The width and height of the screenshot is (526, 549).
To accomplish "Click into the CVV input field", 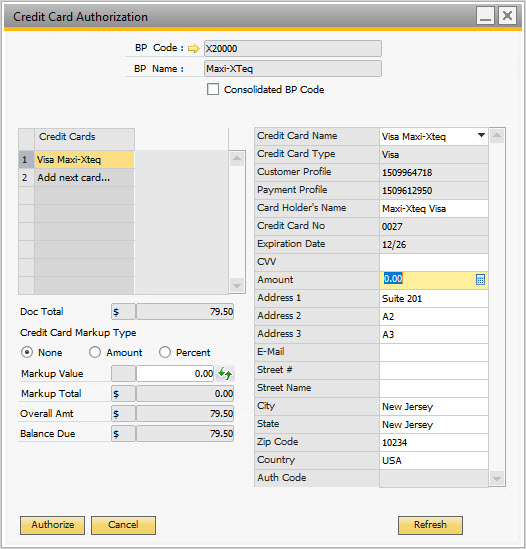I will pos(434,262).
